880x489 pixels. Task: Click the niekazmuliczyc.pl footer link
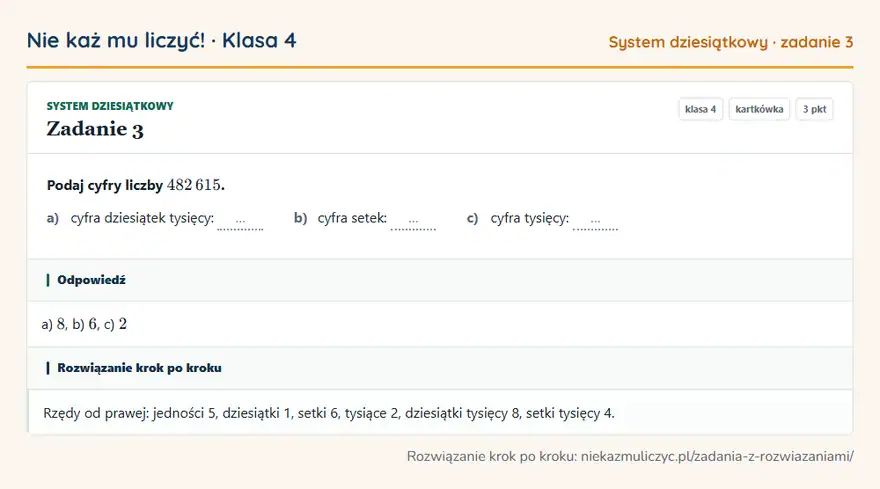click(x=717, y=456)
